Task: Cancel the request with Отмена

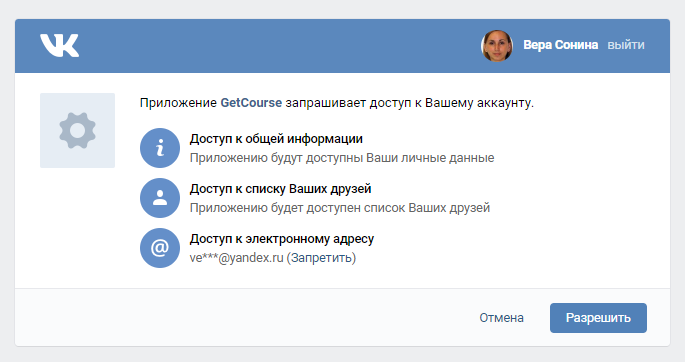Action: [x=502, y=317]
